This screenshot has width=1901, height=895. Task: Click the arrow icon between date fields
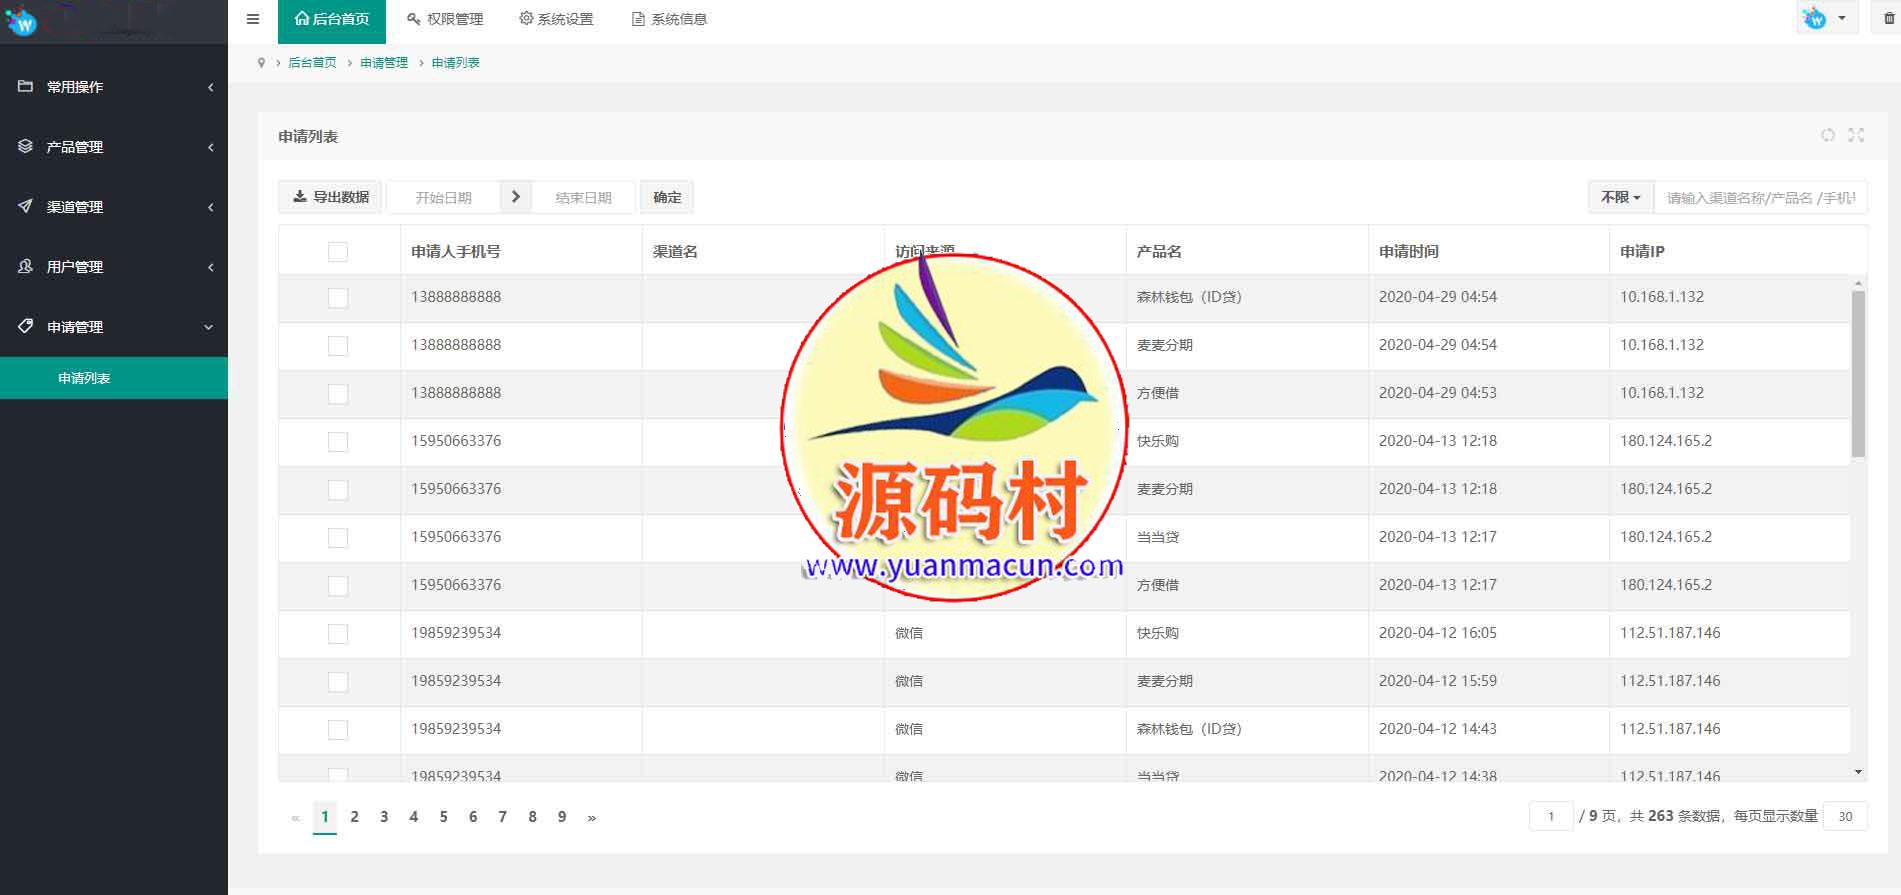515,197
